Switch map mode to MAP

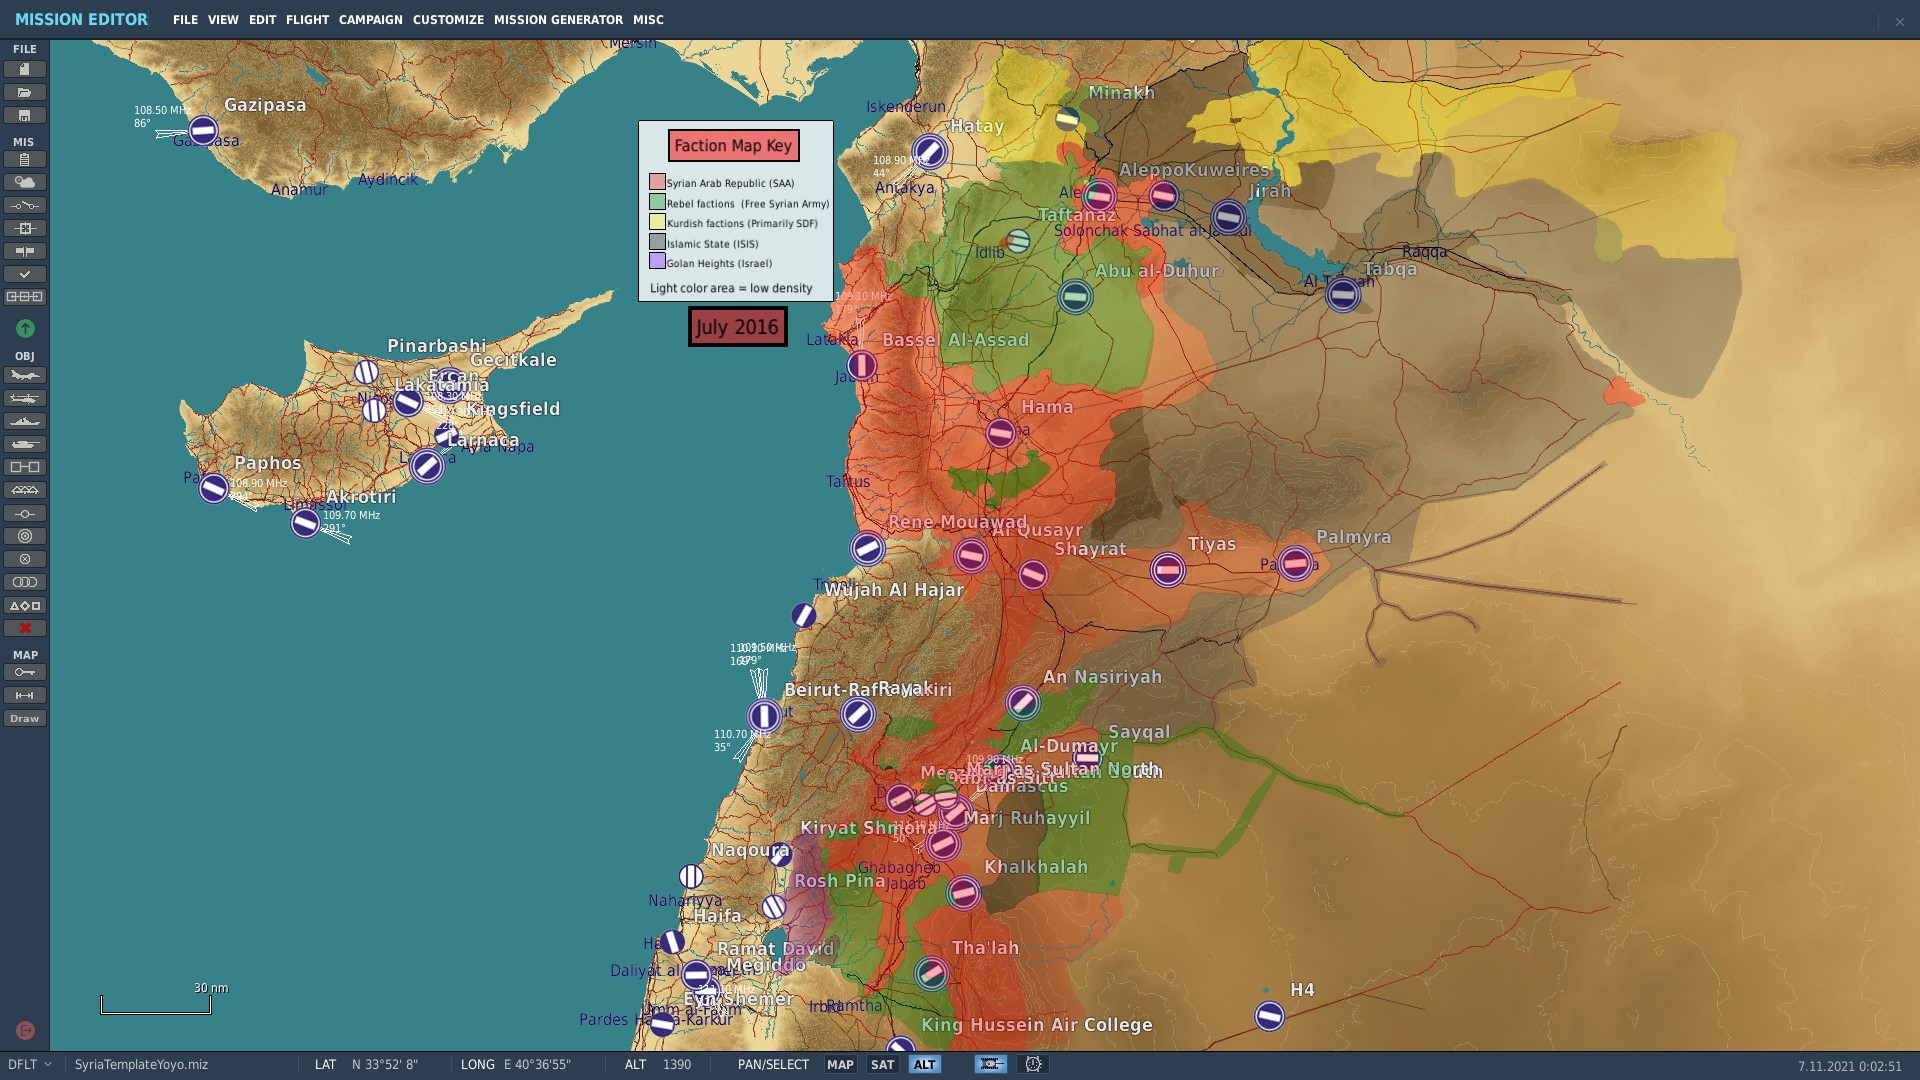pyautogui.click(x=840, y=1064)
